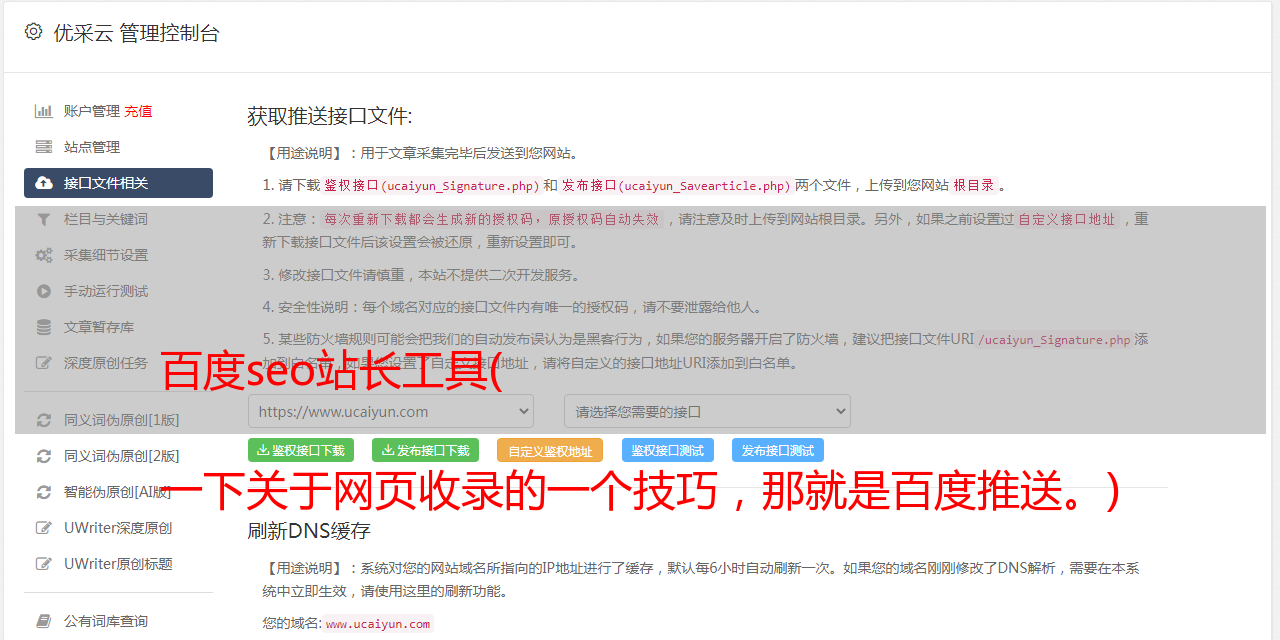Viewport: 1280px width, 640px height.
Task: Click the filter funnel icon for 栏目与关键词
Action: point(44,219)
